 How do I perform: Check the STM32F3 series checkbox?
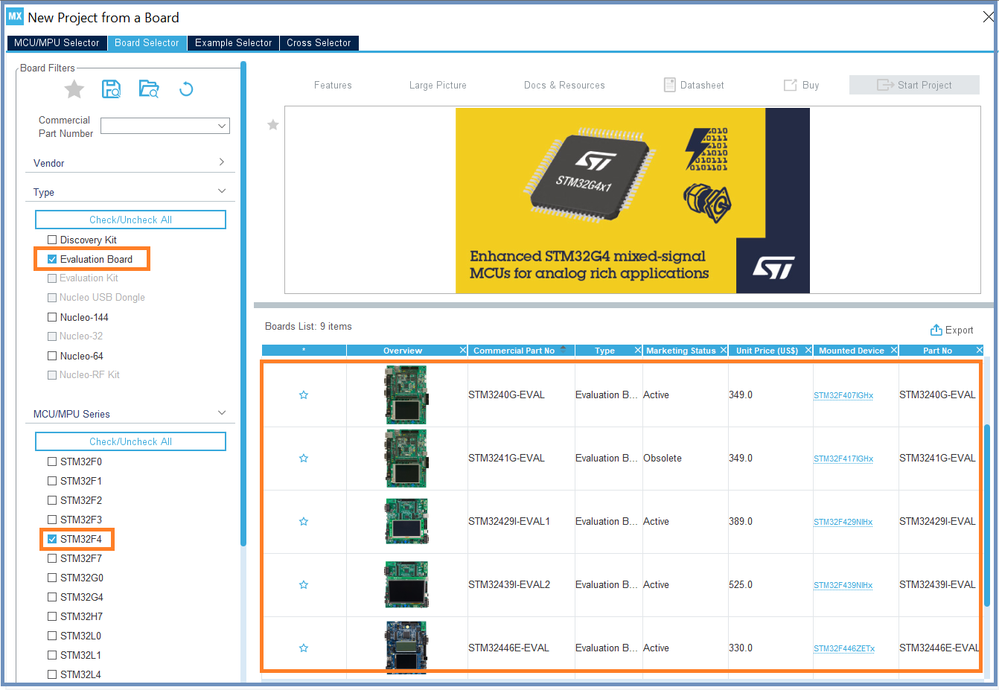(52, 520)
